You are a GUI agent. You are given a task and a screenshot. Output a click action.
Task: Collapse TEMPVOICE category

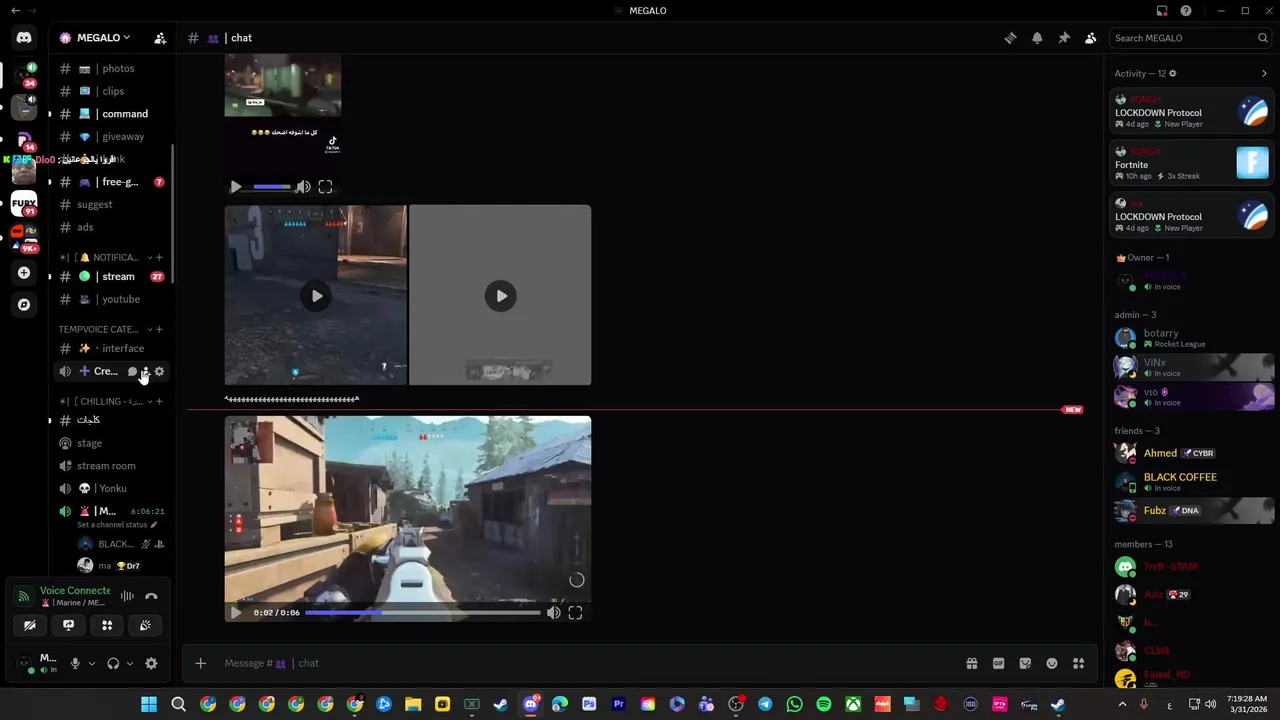104,329
